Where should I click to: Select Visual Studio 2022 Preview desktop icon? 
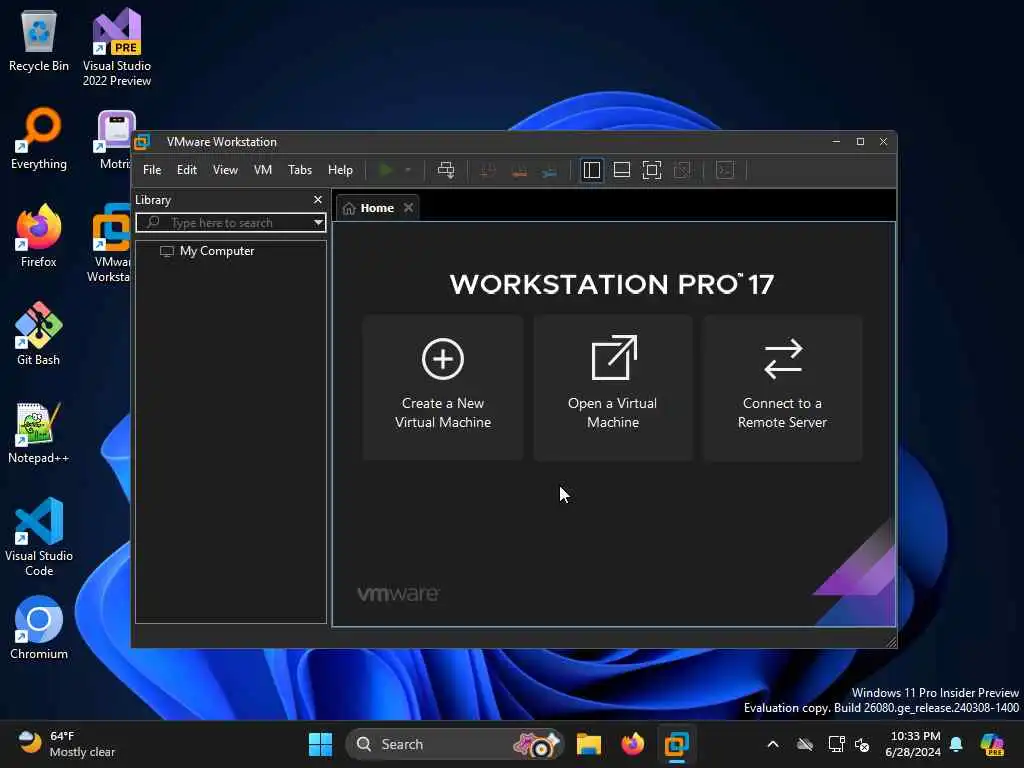[117, 47]
